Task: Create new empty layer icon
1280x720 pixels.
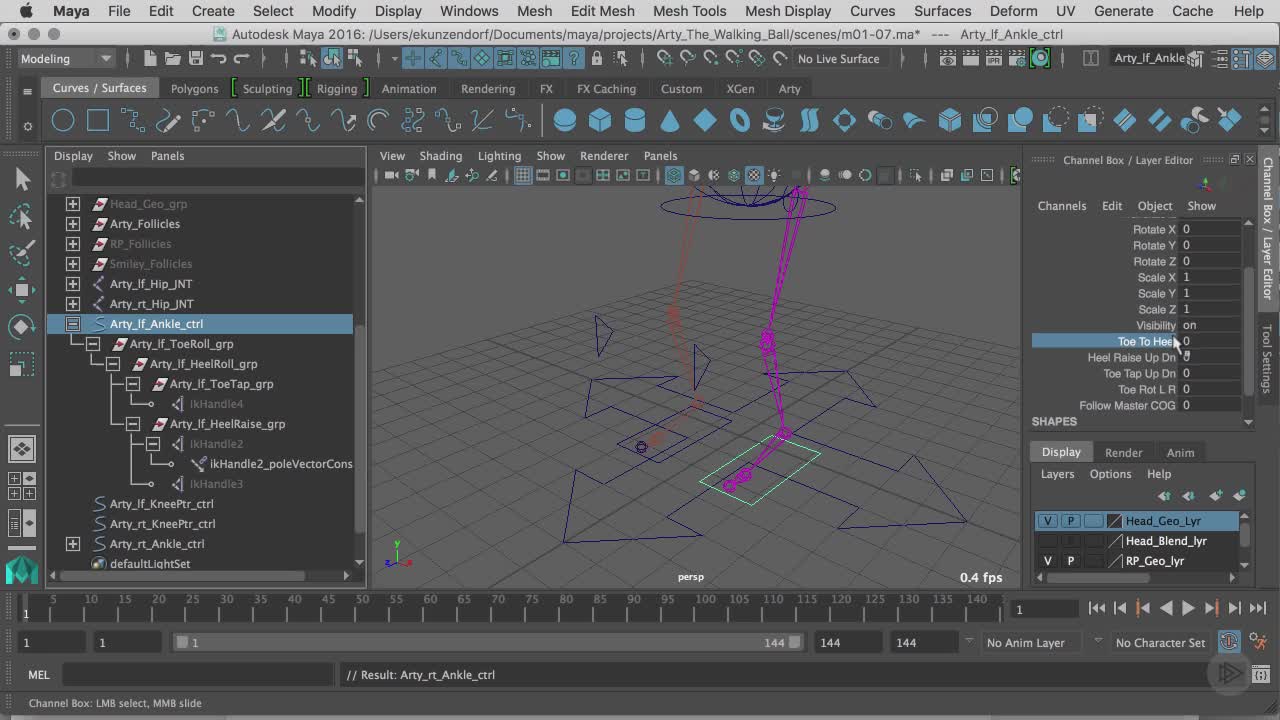Action: (x=1216, y=495)
